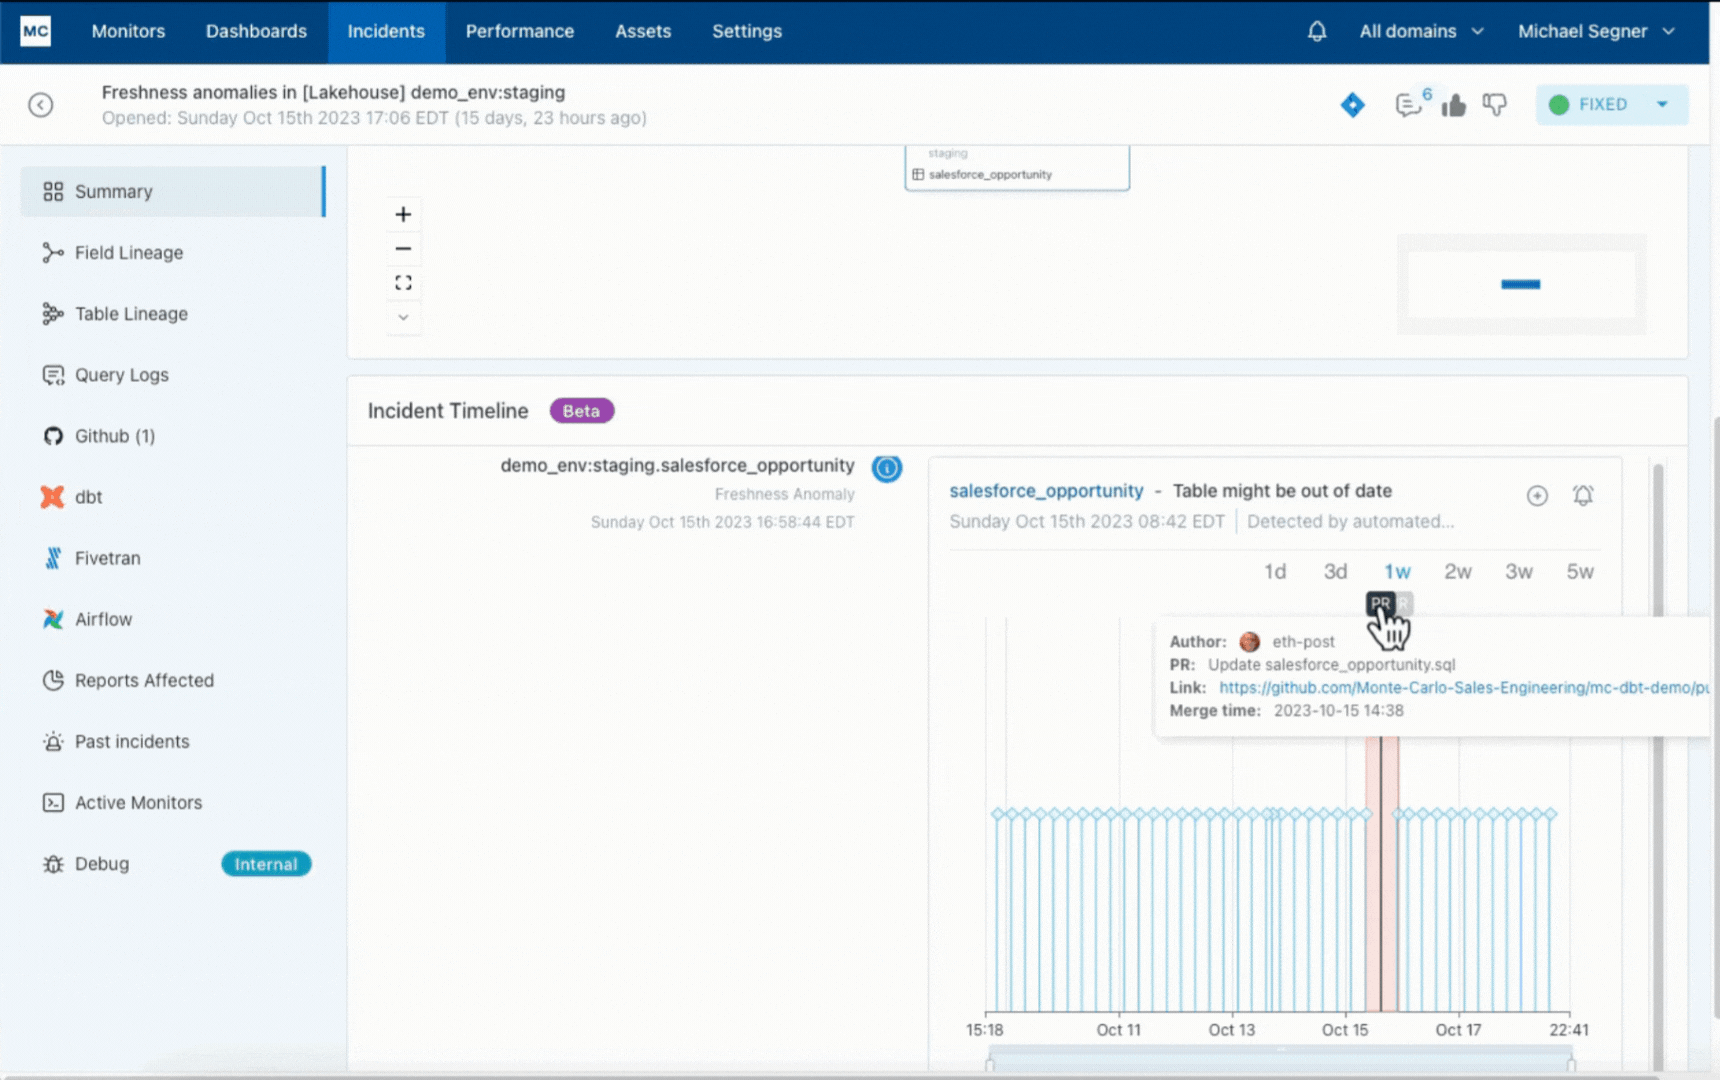
Task: Click the thumbs down icon
Action: click(x=1495, y=104)
